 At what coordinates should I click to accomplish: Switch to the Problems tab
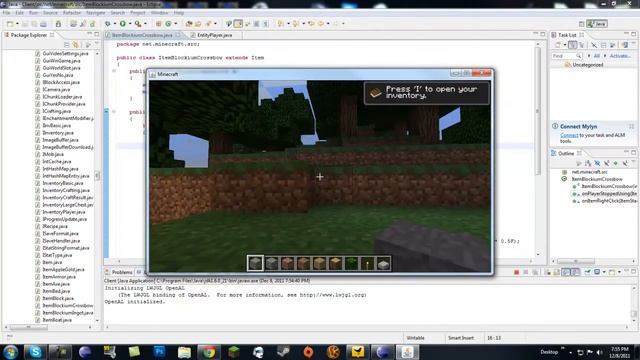(x=122, y=272)
